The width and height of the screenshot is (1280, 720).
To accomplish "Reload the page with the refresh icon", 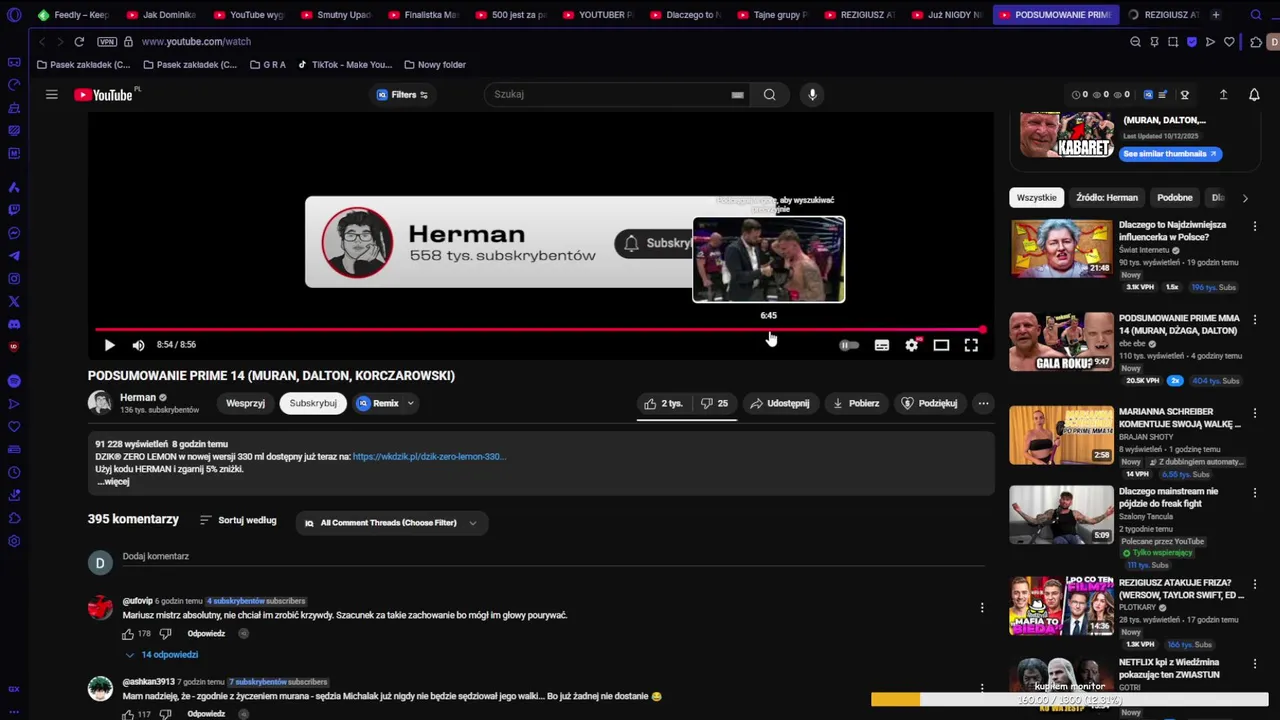I will pos(79,42).
